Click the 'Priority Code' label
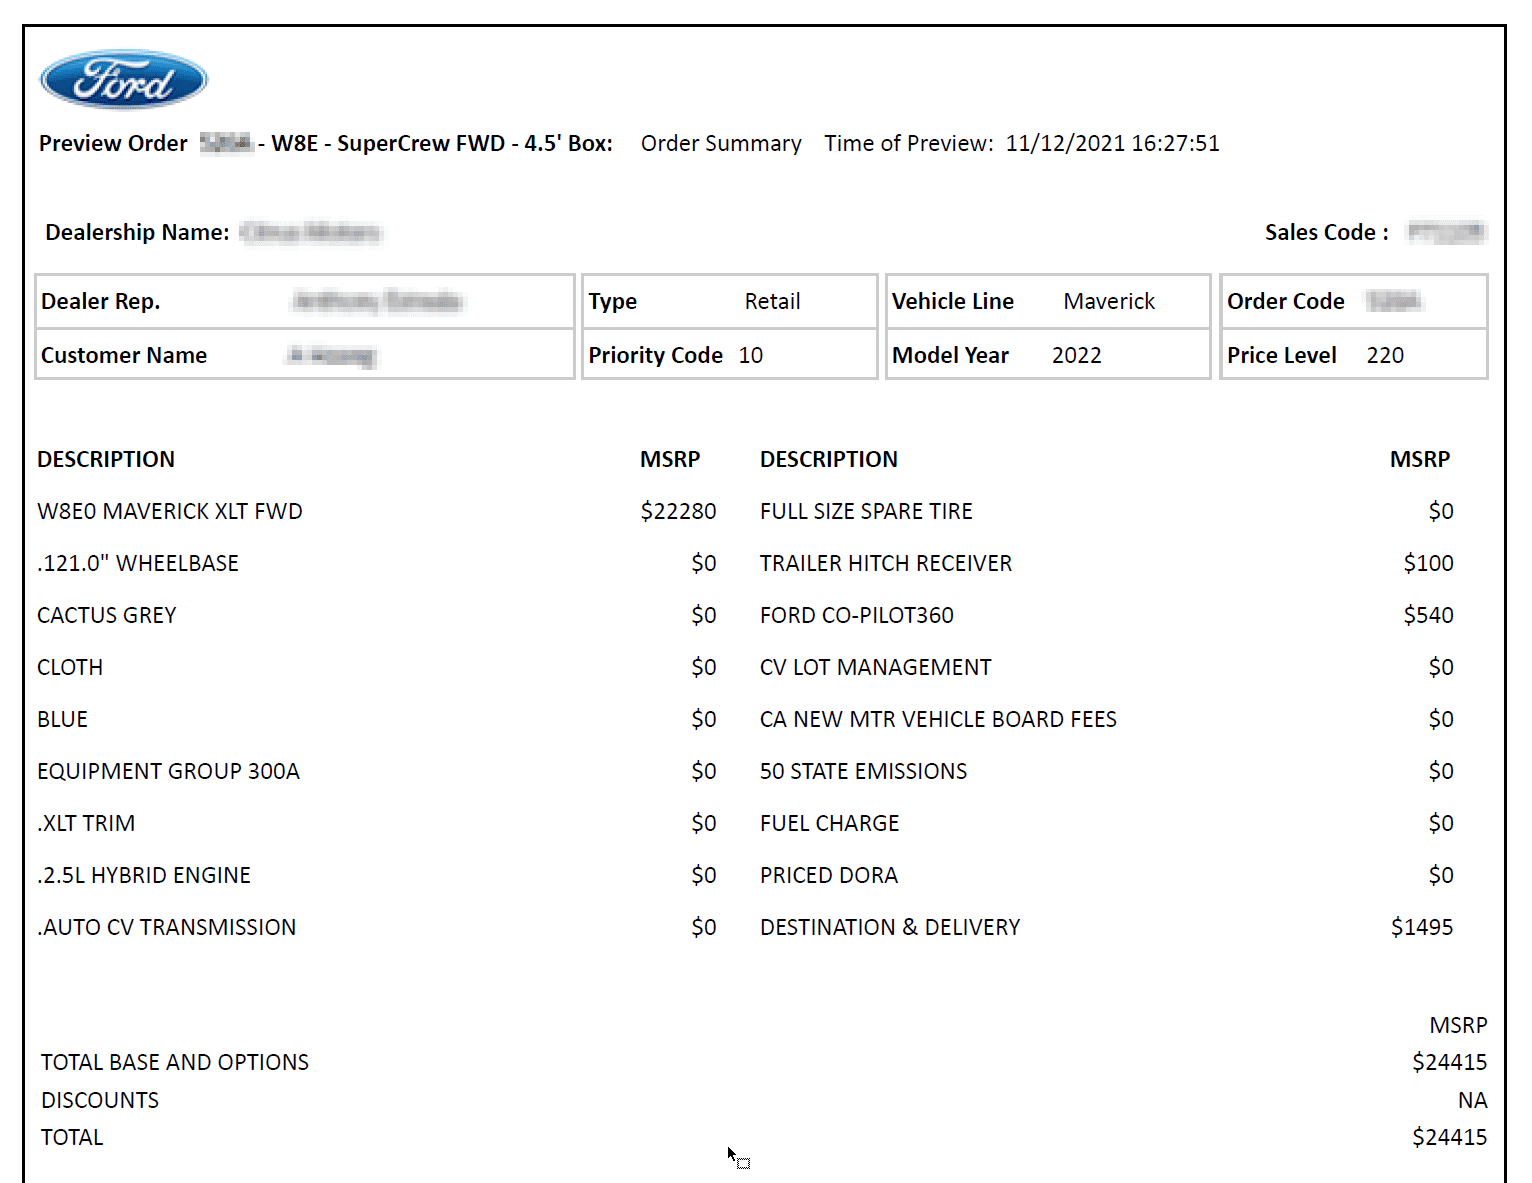Screen dimensions: 1532x1183 [655, 356]
